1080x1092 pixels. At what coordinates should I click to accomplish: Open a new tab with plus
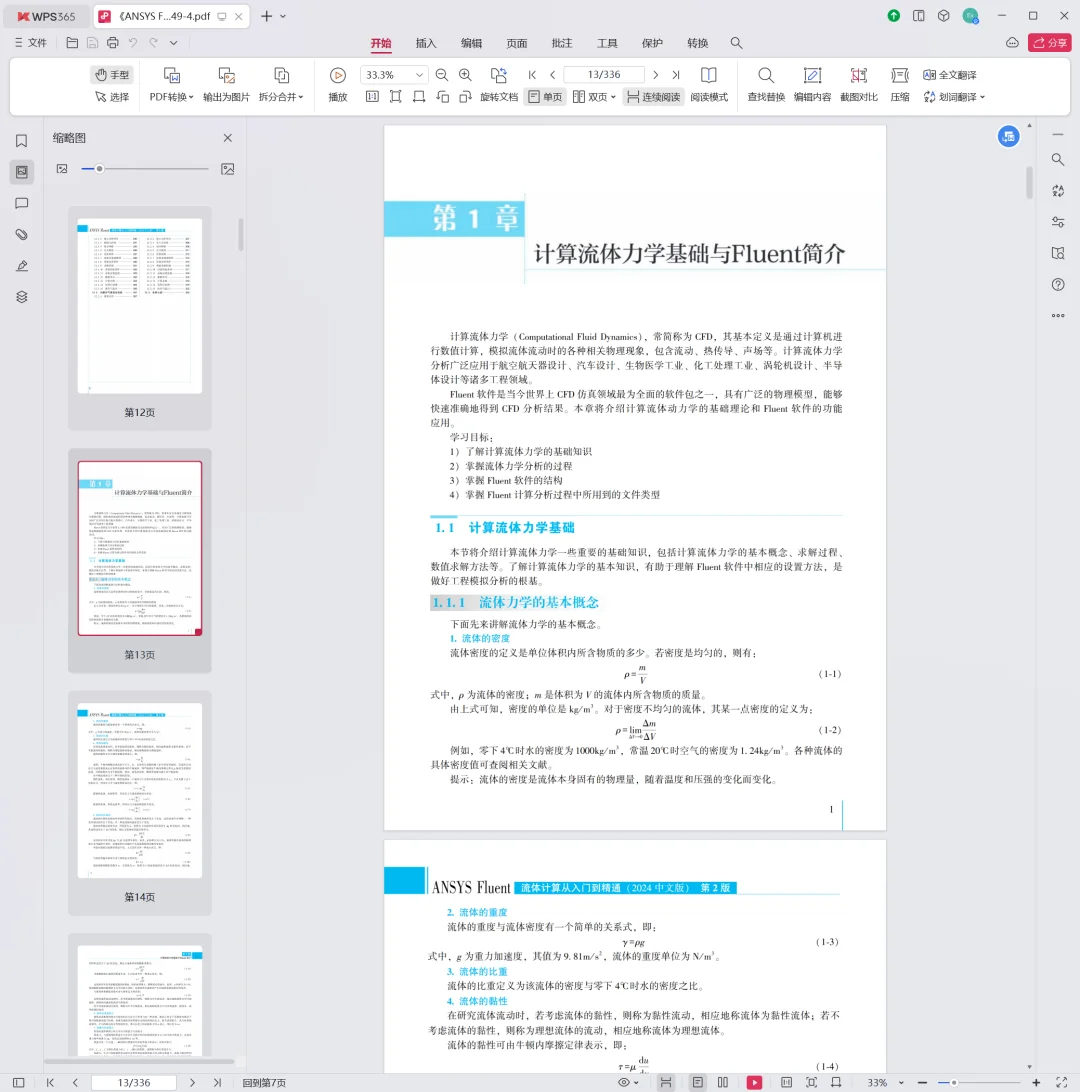coord(267,16)
